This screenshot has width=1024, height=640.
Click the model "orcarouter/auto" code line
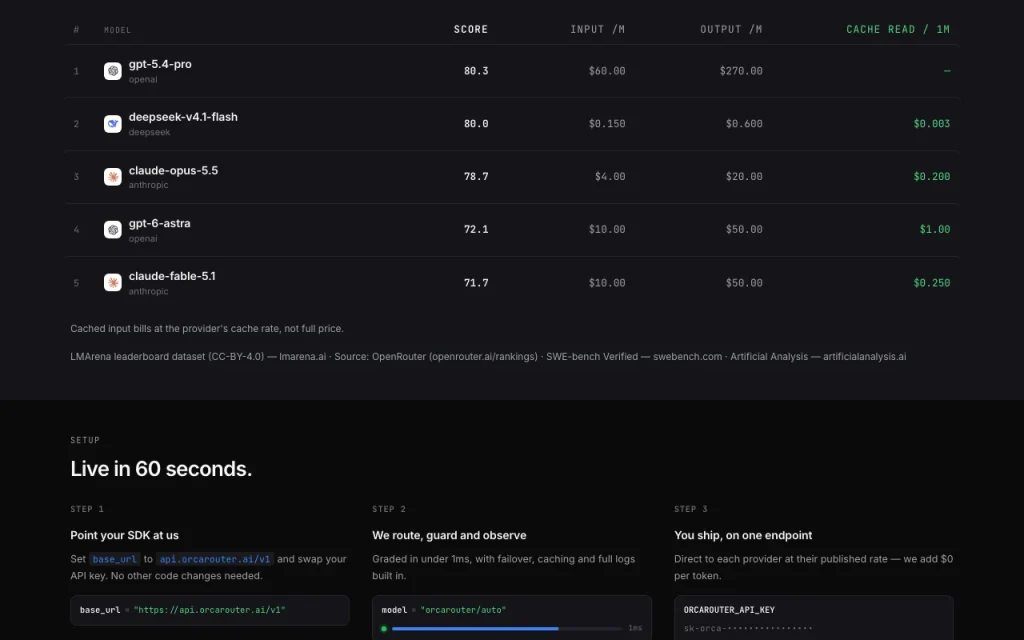tap(443, 610)
